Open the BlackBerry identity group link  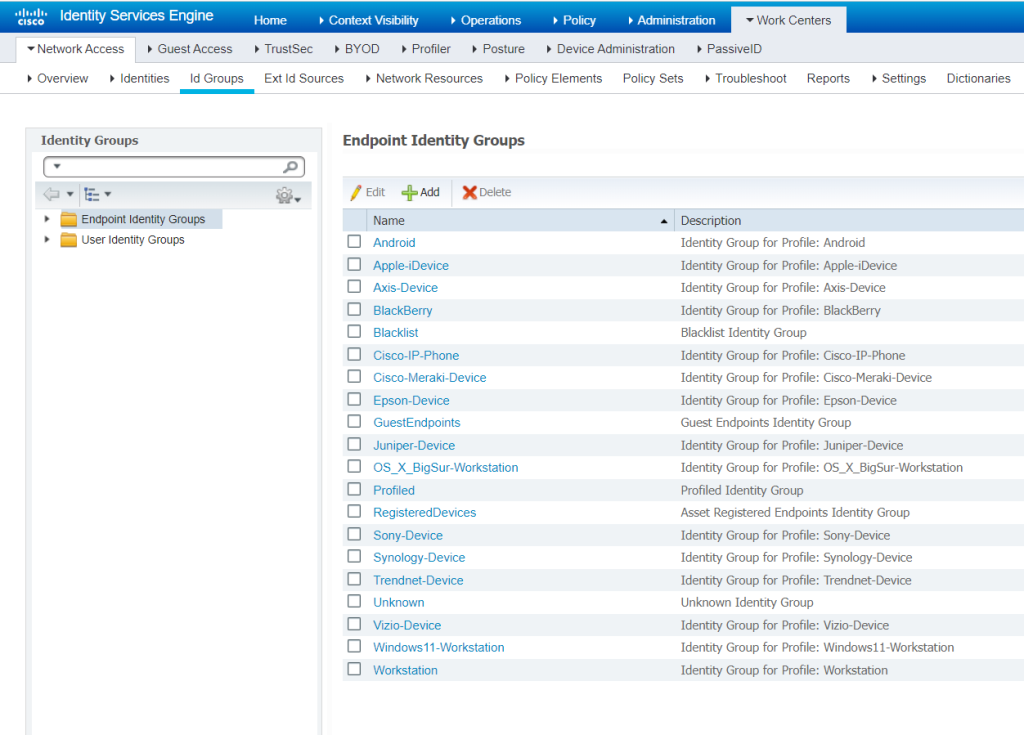click(402, 310)
